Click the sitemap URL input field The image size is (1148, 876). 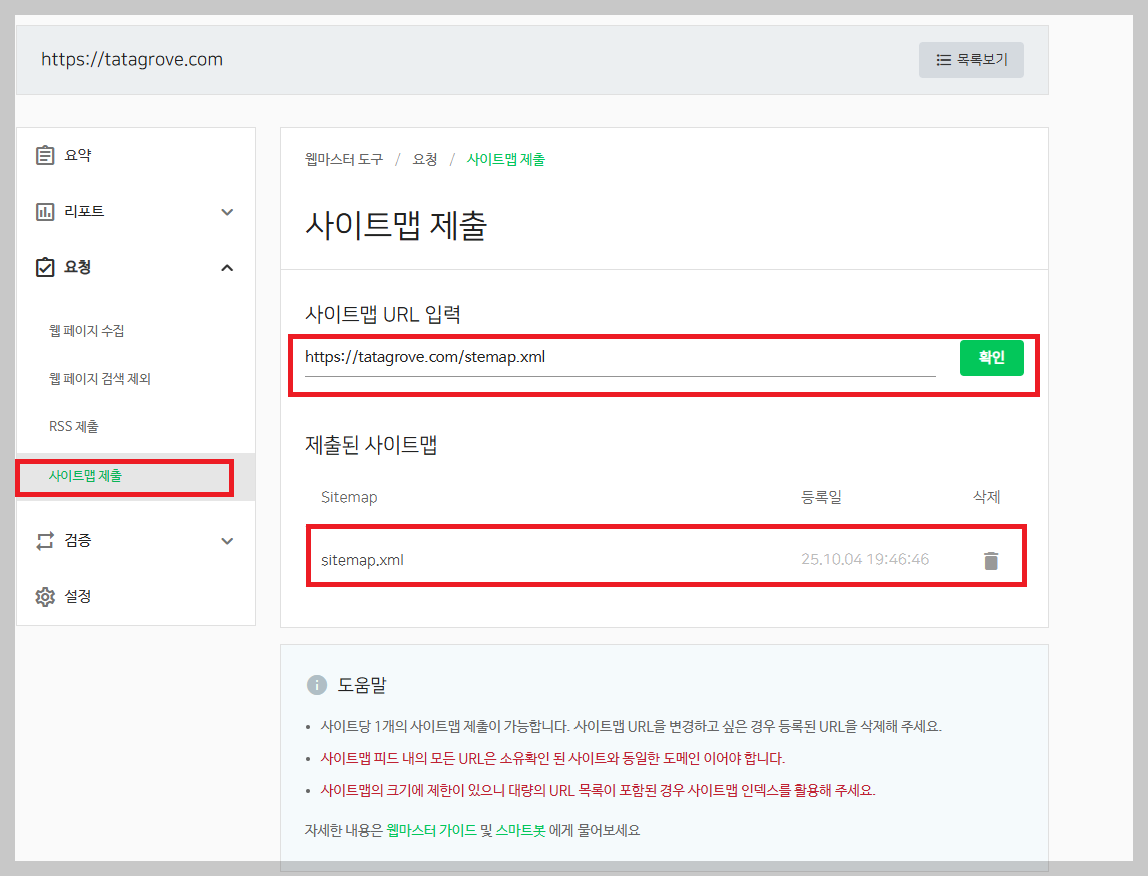click(x=620, y=358)
